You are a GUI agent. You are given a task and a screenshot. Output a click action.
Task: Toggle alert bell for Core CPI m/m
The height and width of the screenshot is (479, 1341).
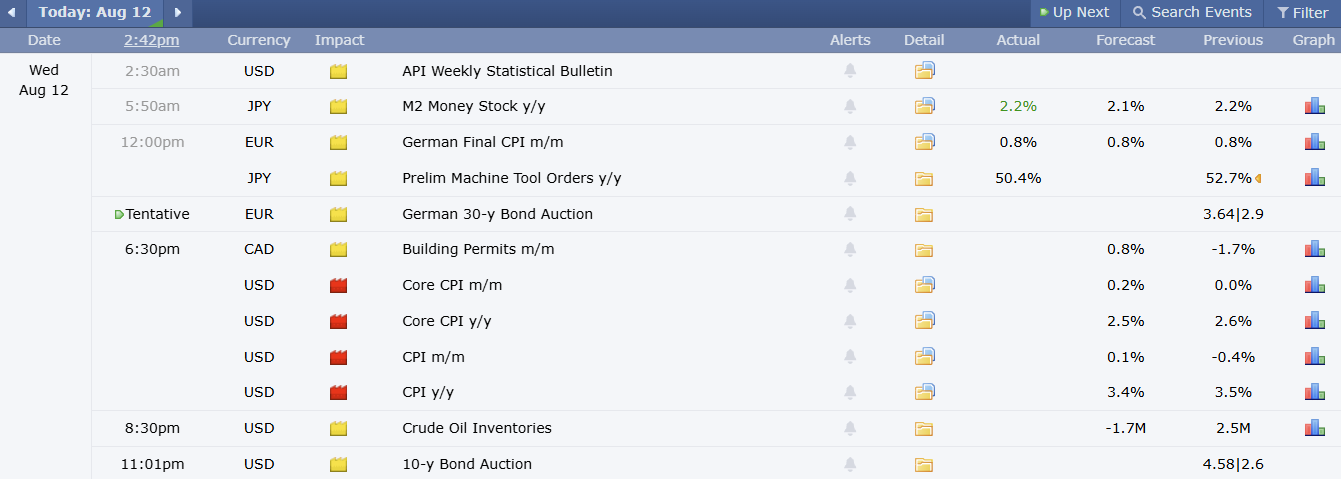850,285
